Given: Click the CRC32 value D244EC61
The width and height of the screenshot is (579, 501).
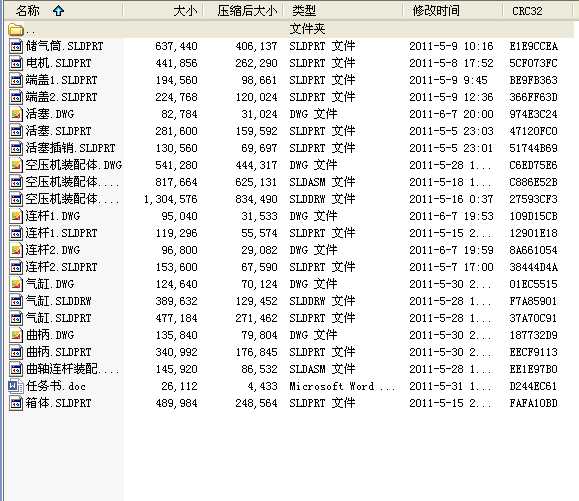Looking at the screenshot, I should click(x=534, y=386).
